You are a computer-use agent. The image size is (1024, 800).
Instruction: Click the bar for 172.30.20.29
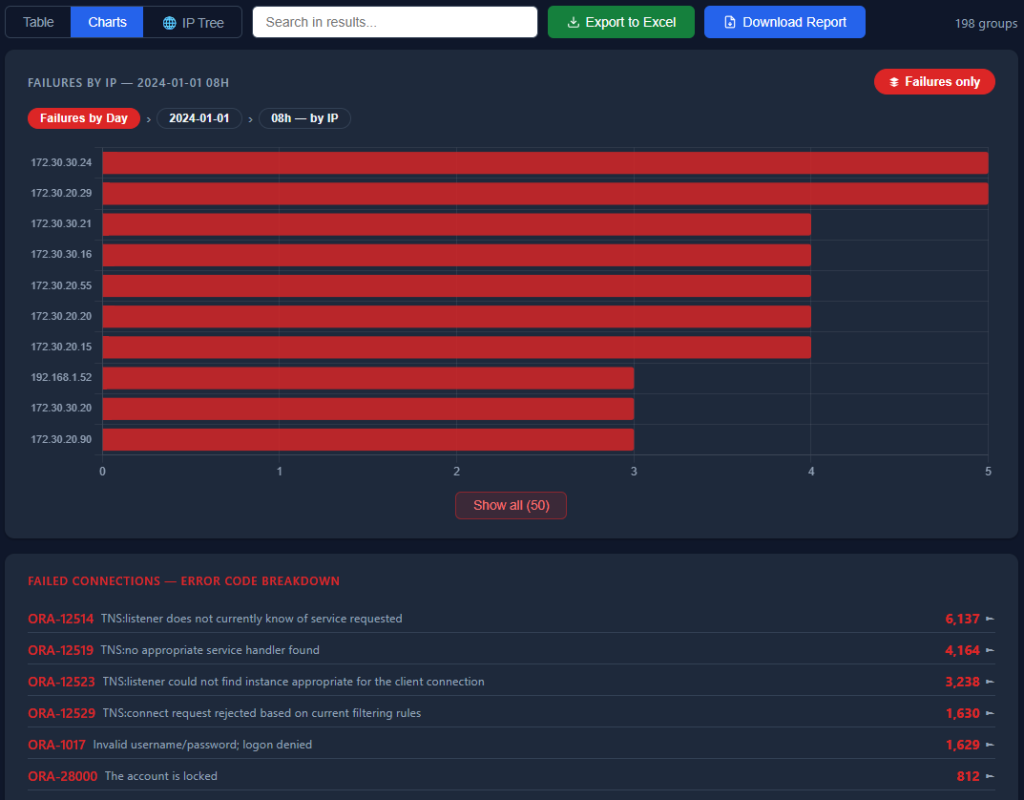pyautogui.click(x=545, y=194)
